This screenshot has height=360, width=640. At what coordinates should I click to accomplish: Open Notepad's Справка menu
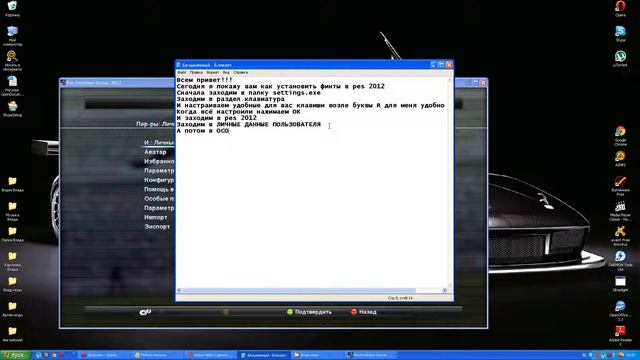pos(240,72)
